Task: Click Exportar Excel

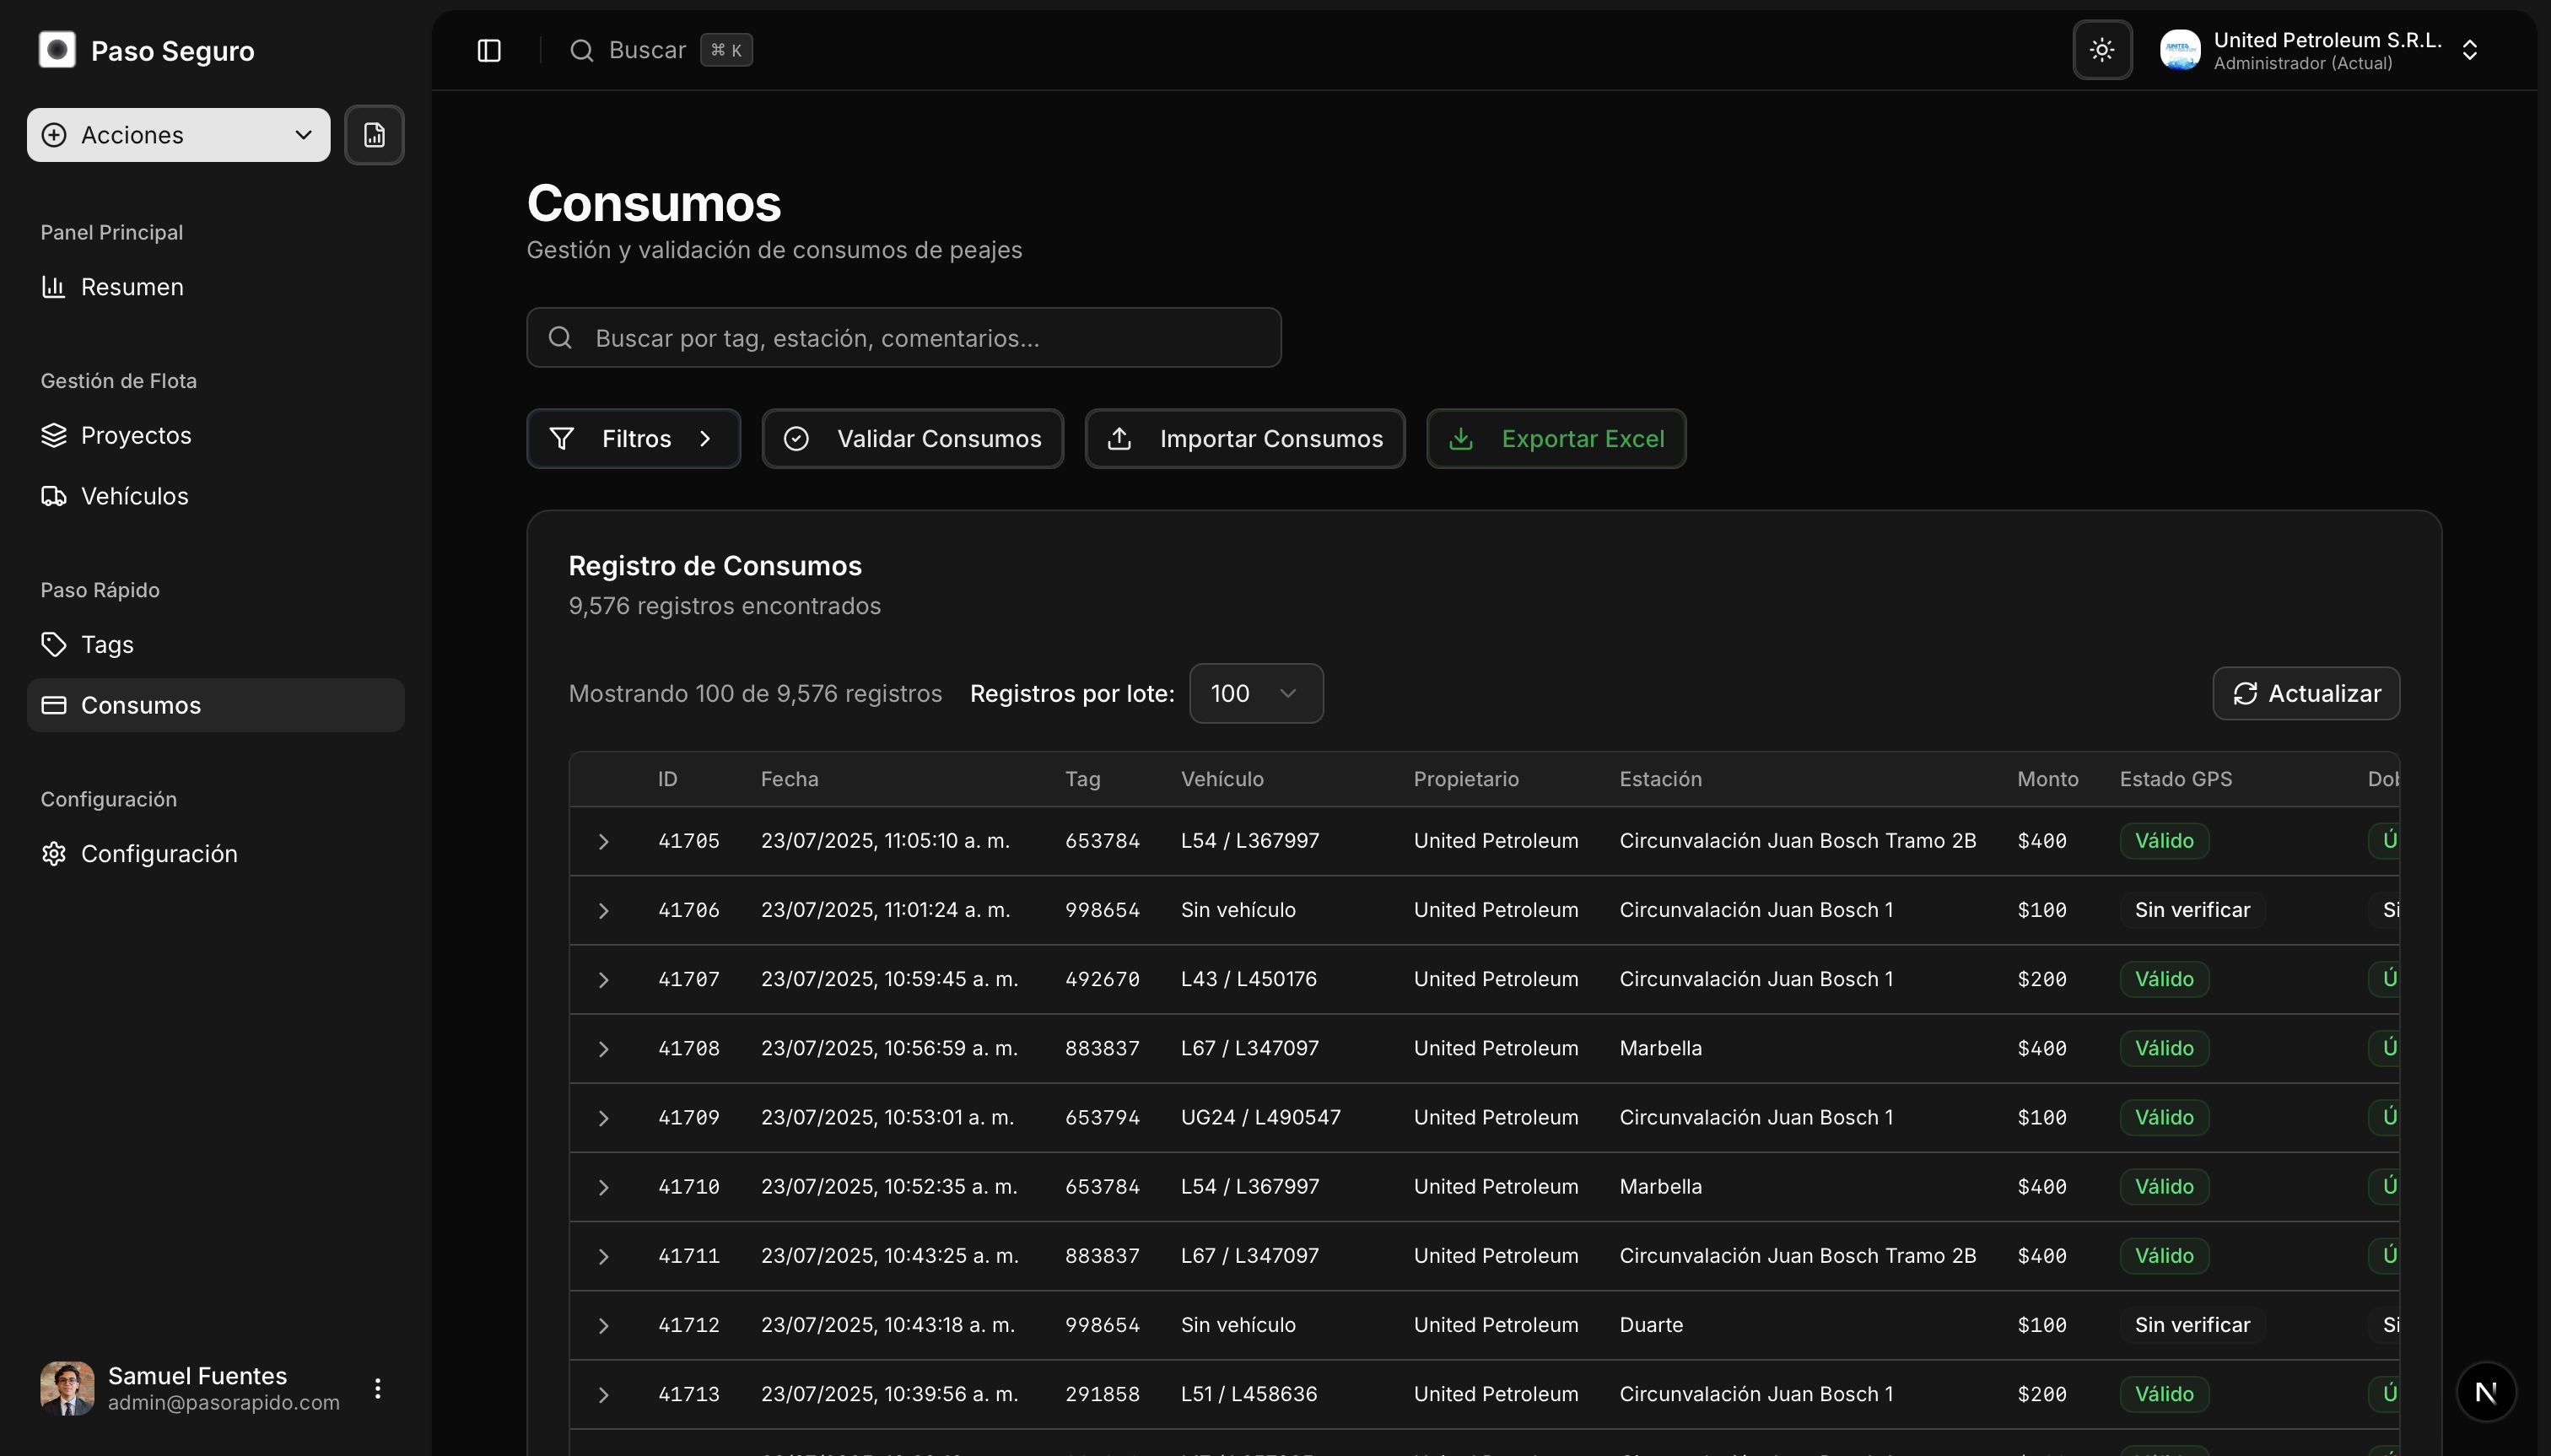Action: (x=1555, y=438)
